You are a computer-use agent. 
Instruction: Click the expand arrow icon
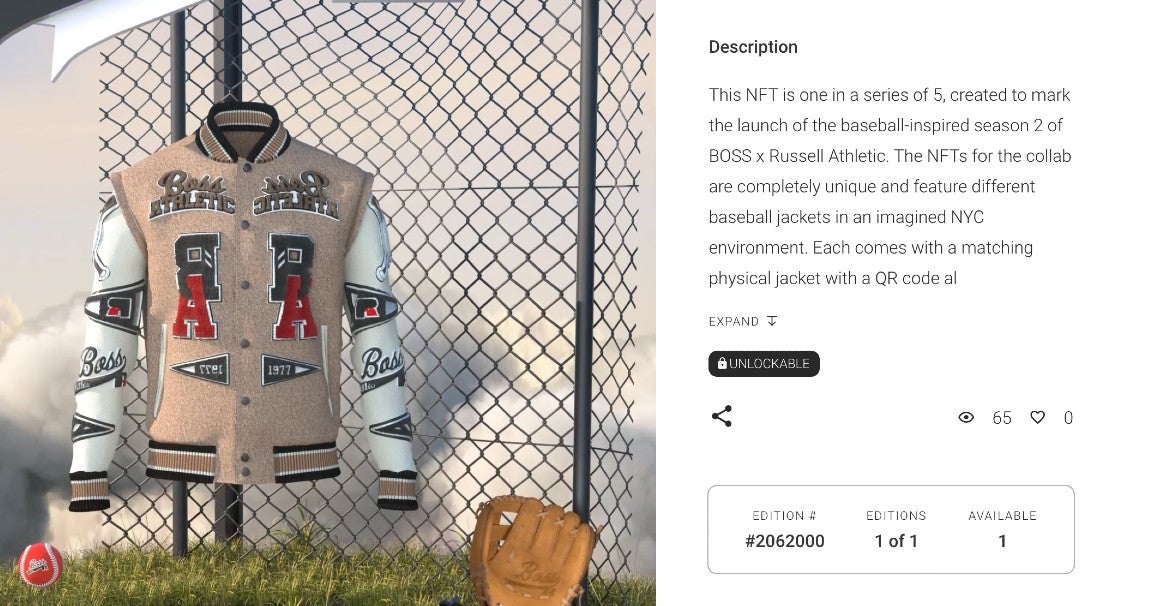(772, 321)
